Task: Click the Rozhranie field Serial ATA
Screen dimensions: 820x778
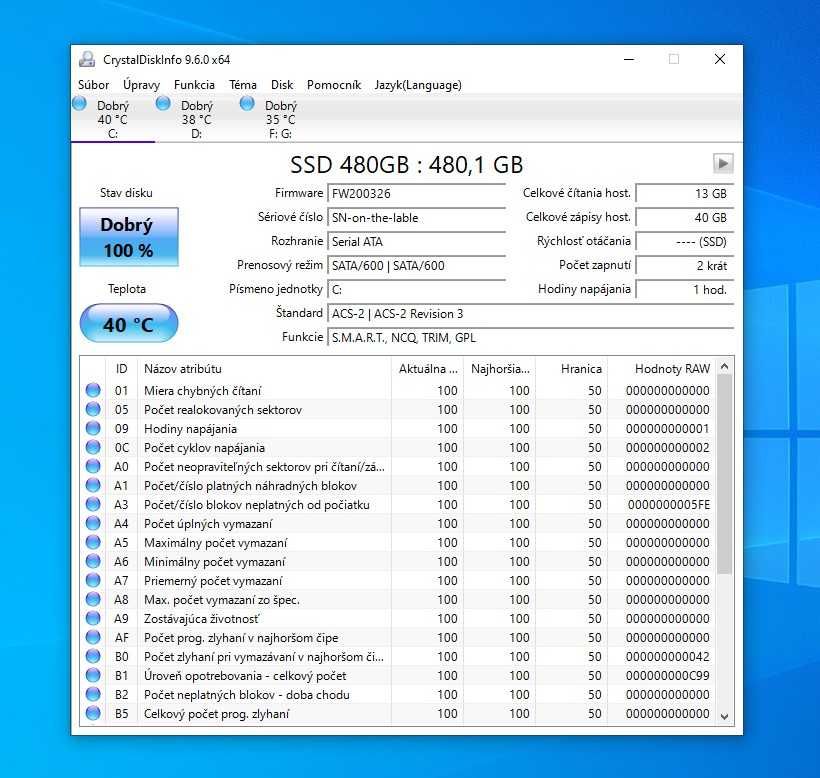Action: (x=416, y=242)
